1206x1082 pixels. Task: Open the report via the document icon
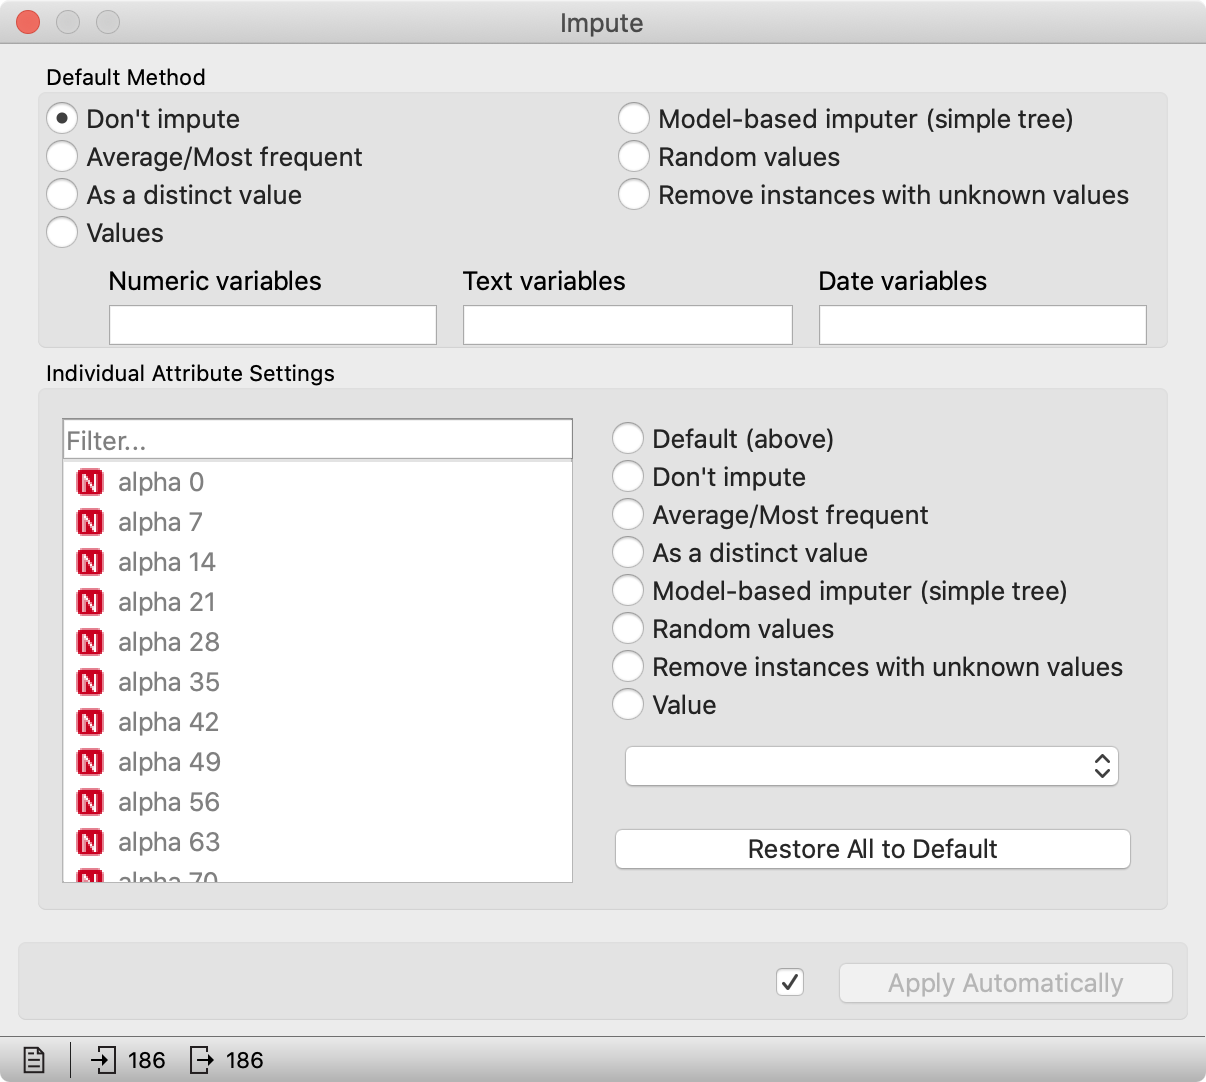coord(33,1059)
